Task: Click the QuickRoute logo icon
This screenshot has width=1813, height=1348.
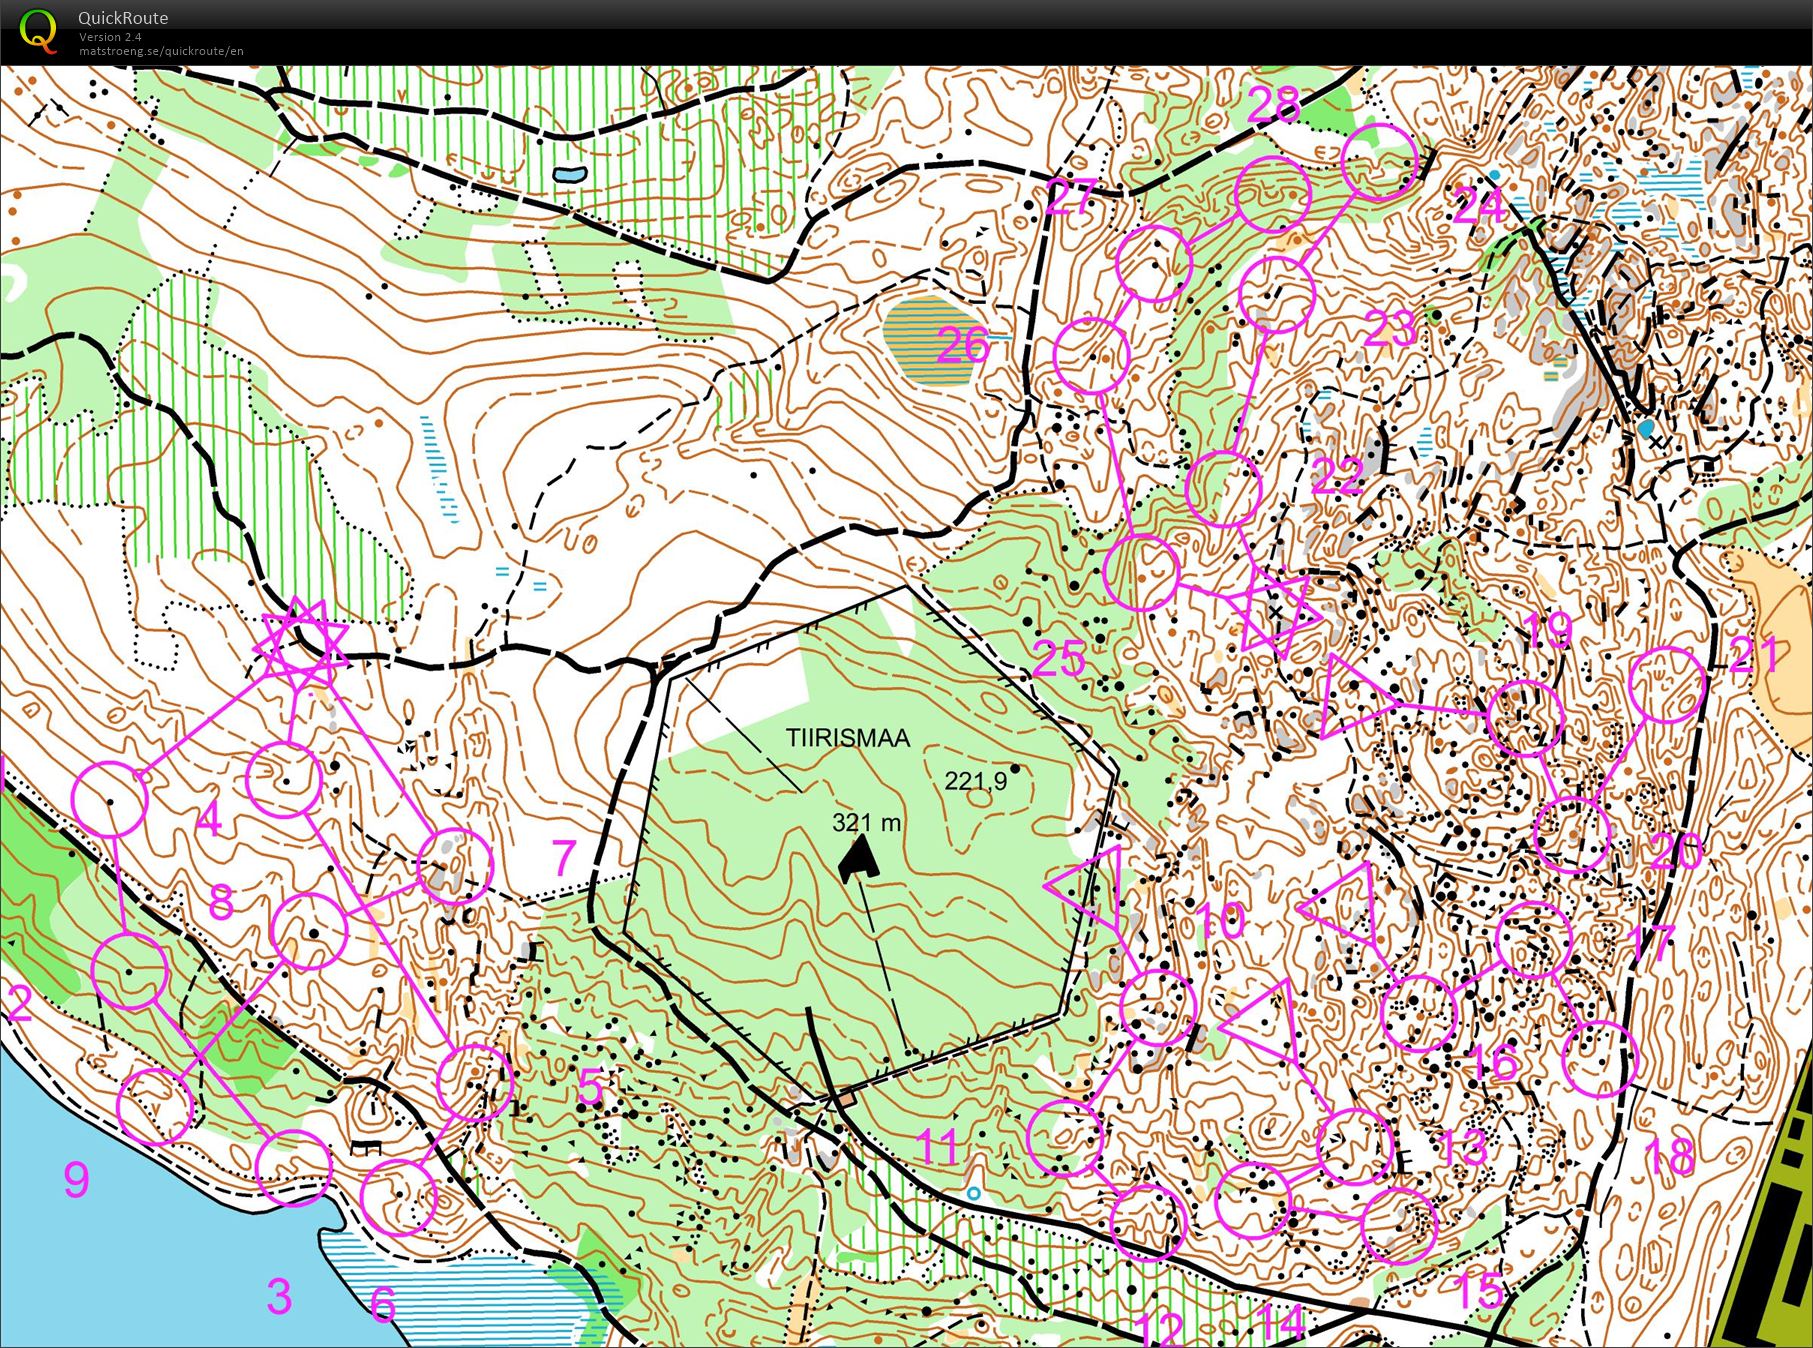Action: click(x=38, y=30)
